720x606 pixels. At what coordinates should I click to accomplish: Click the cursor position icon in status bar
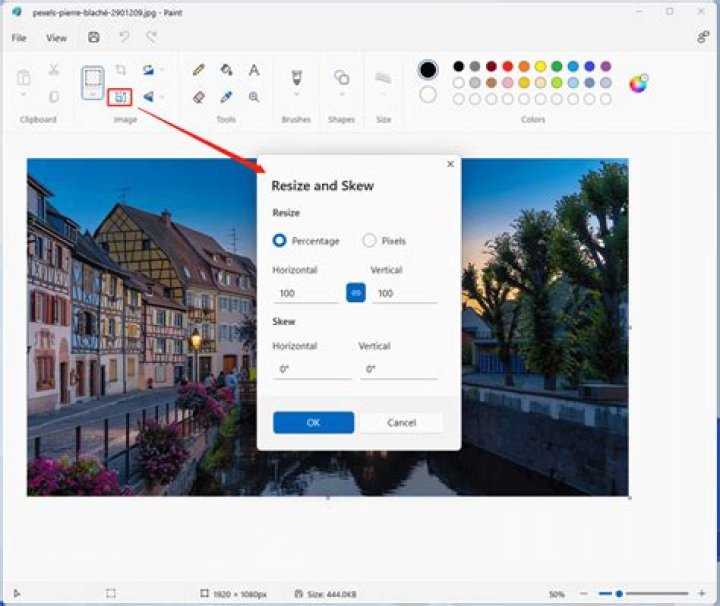point(17,594)
